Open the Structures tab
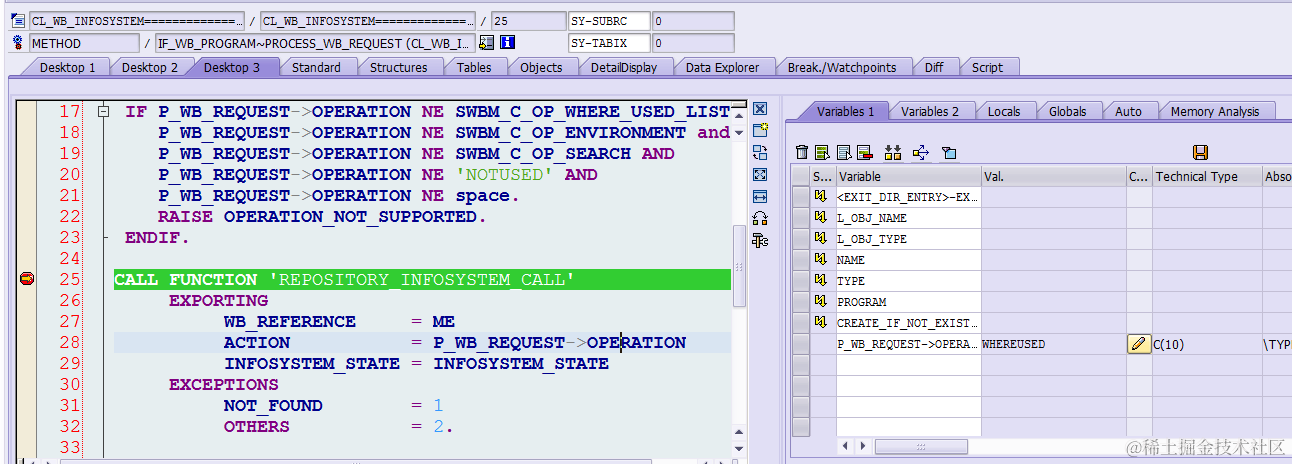 point(398,67)
